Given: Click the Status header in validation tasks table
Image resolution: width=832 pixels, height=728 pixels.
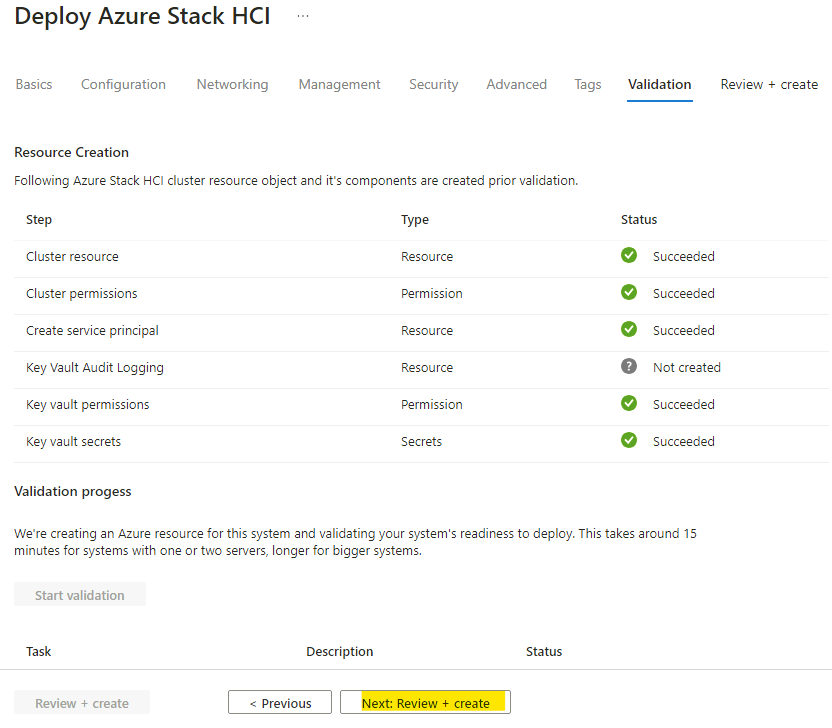Looking at the screenshot, I should [x=544, y=652].
